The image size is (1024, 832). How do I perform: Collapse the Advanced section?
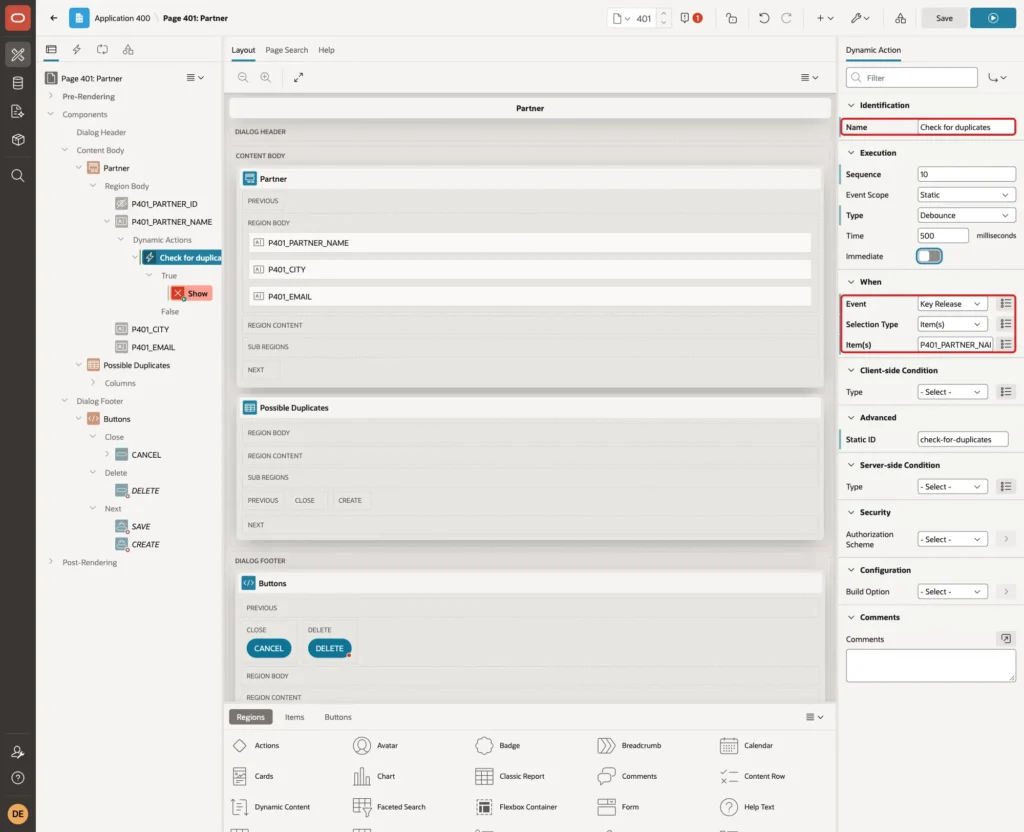click(x=851, y=417)
